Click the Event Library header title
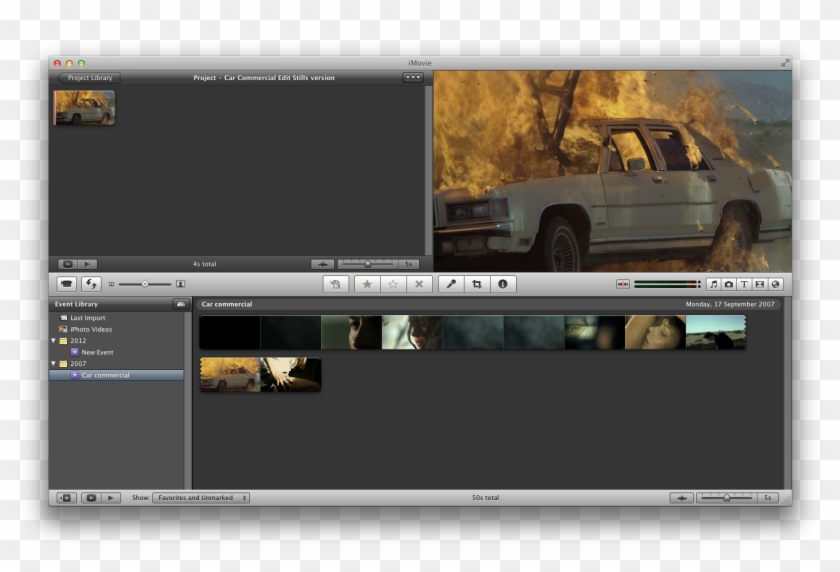The width and height of the screenshot is (840, 572). 76,304
